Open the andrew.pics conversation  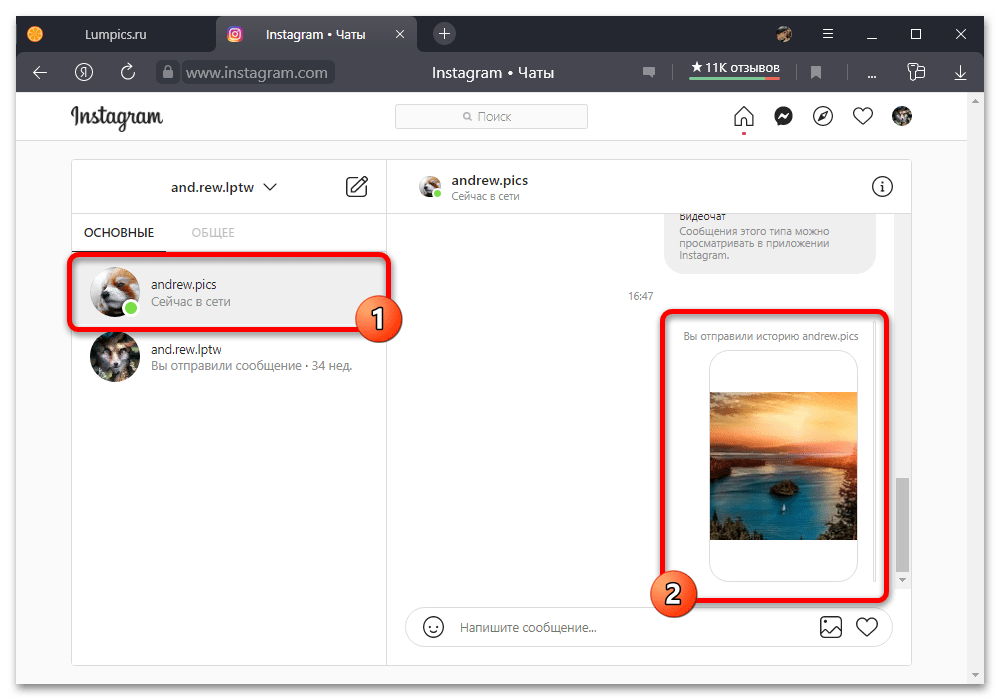pyautogui.click(x=228, y=293)
